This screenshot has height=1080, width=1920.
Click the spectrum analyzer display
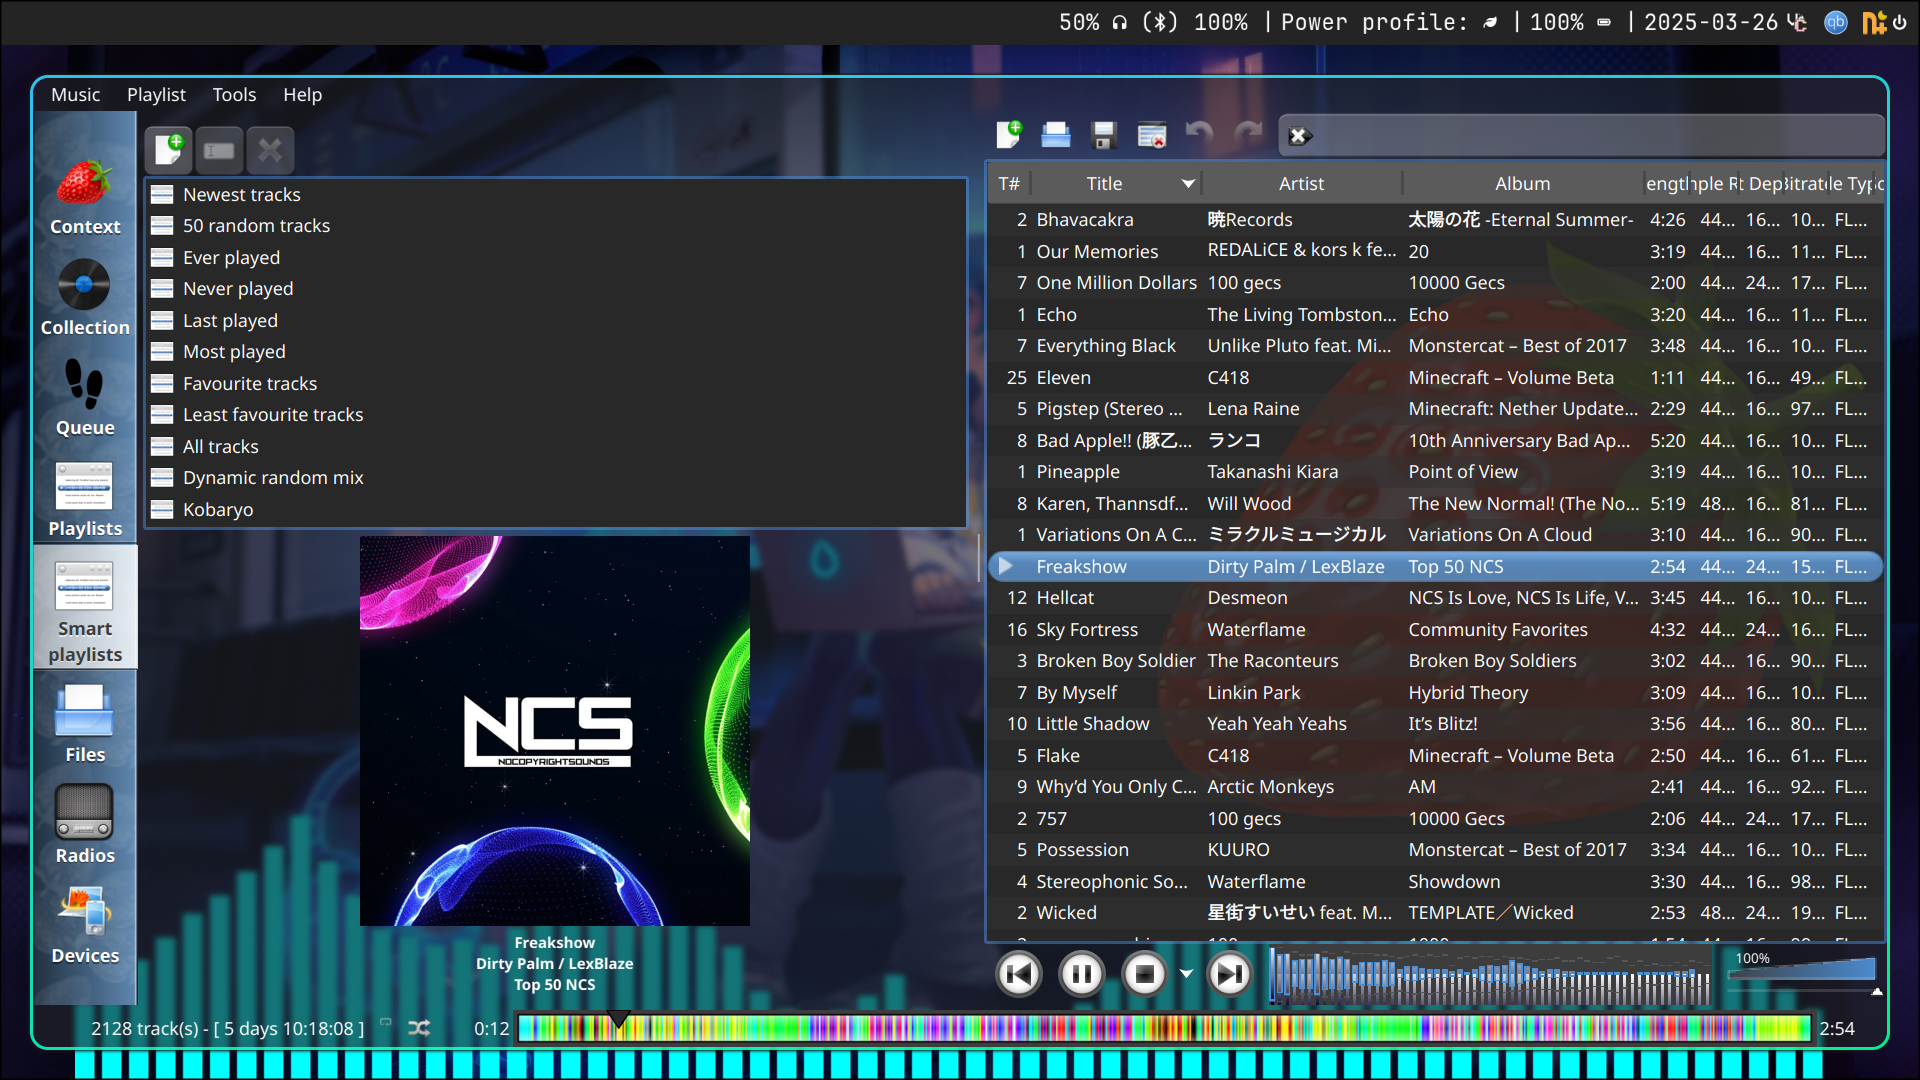1489,976
